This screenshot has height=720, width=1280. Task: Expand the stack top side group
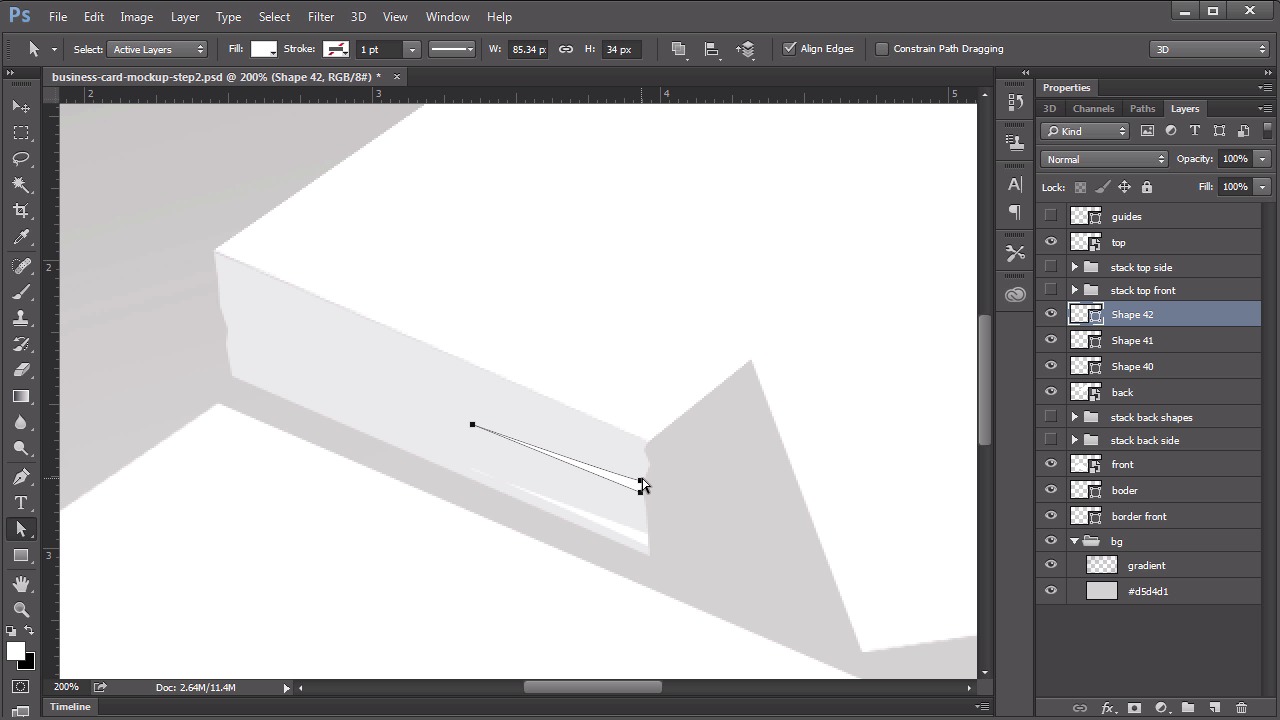(1075, 267)
